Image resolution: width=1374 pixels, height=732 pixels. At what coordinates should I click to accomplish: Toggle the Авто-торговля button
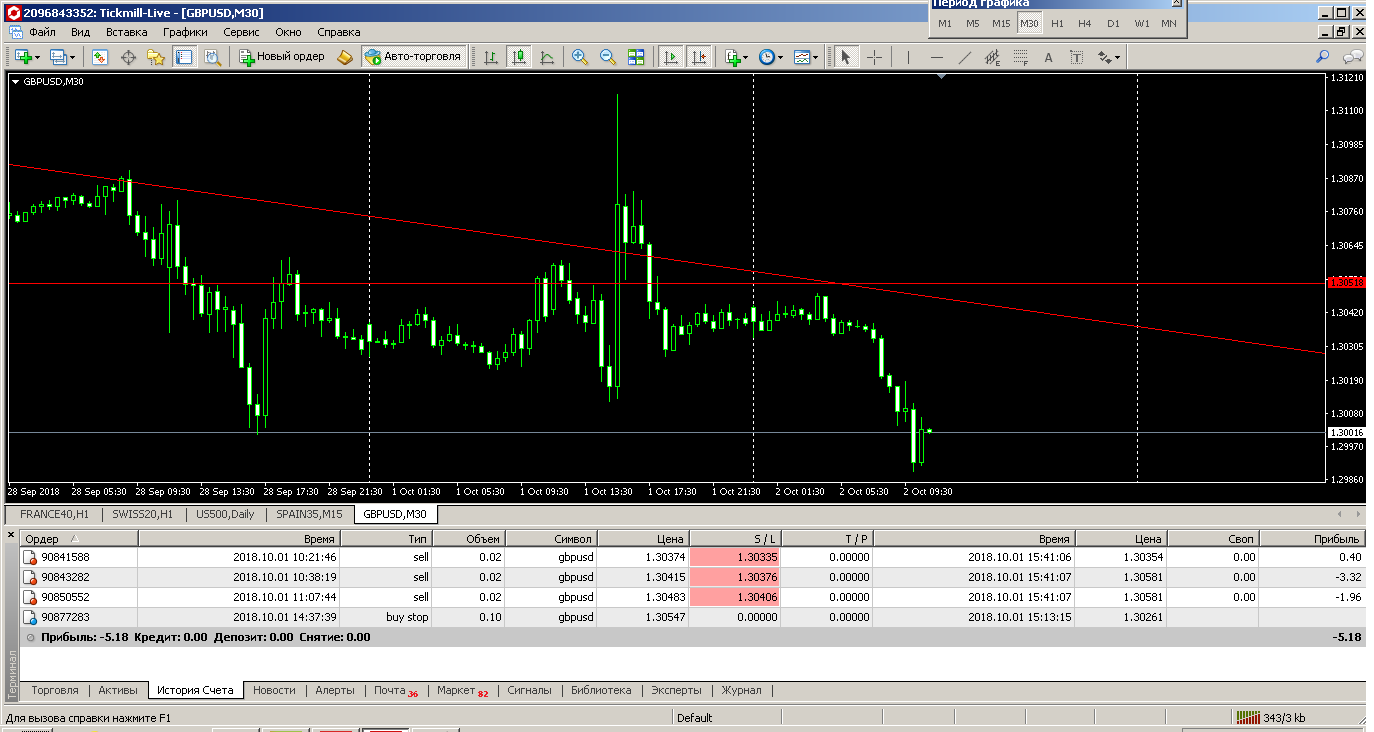coord(413,57)
